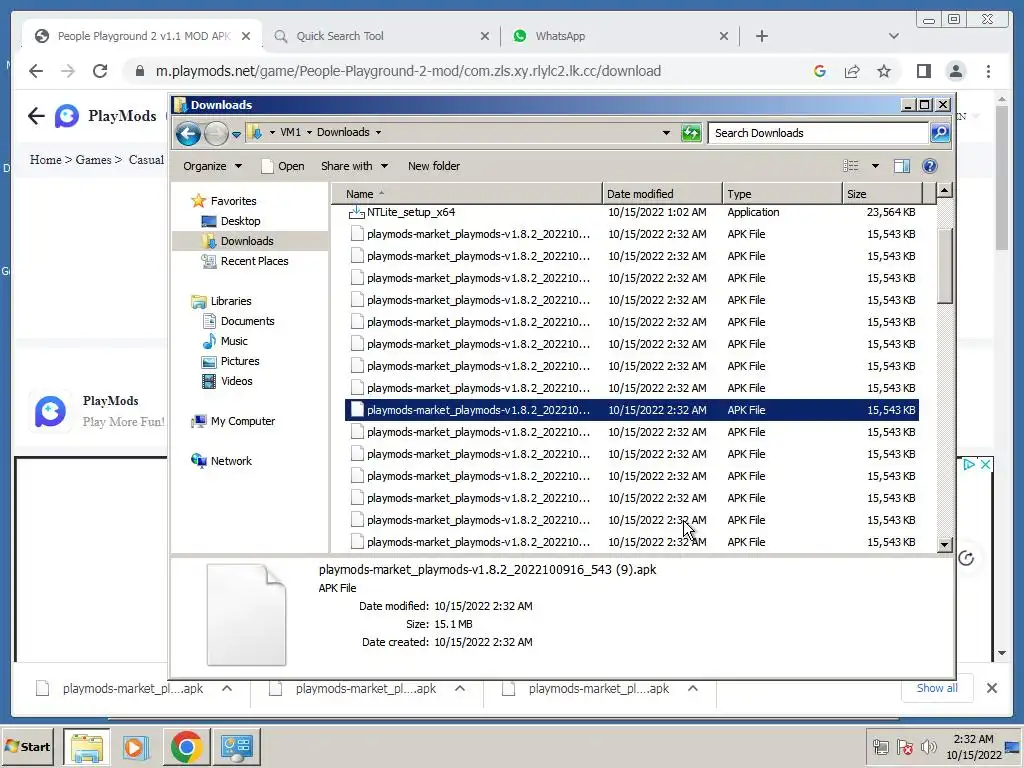Expand options for the first downloaded apk
The width and height of the screenshot is (1024, 768).
coord(227,688)
